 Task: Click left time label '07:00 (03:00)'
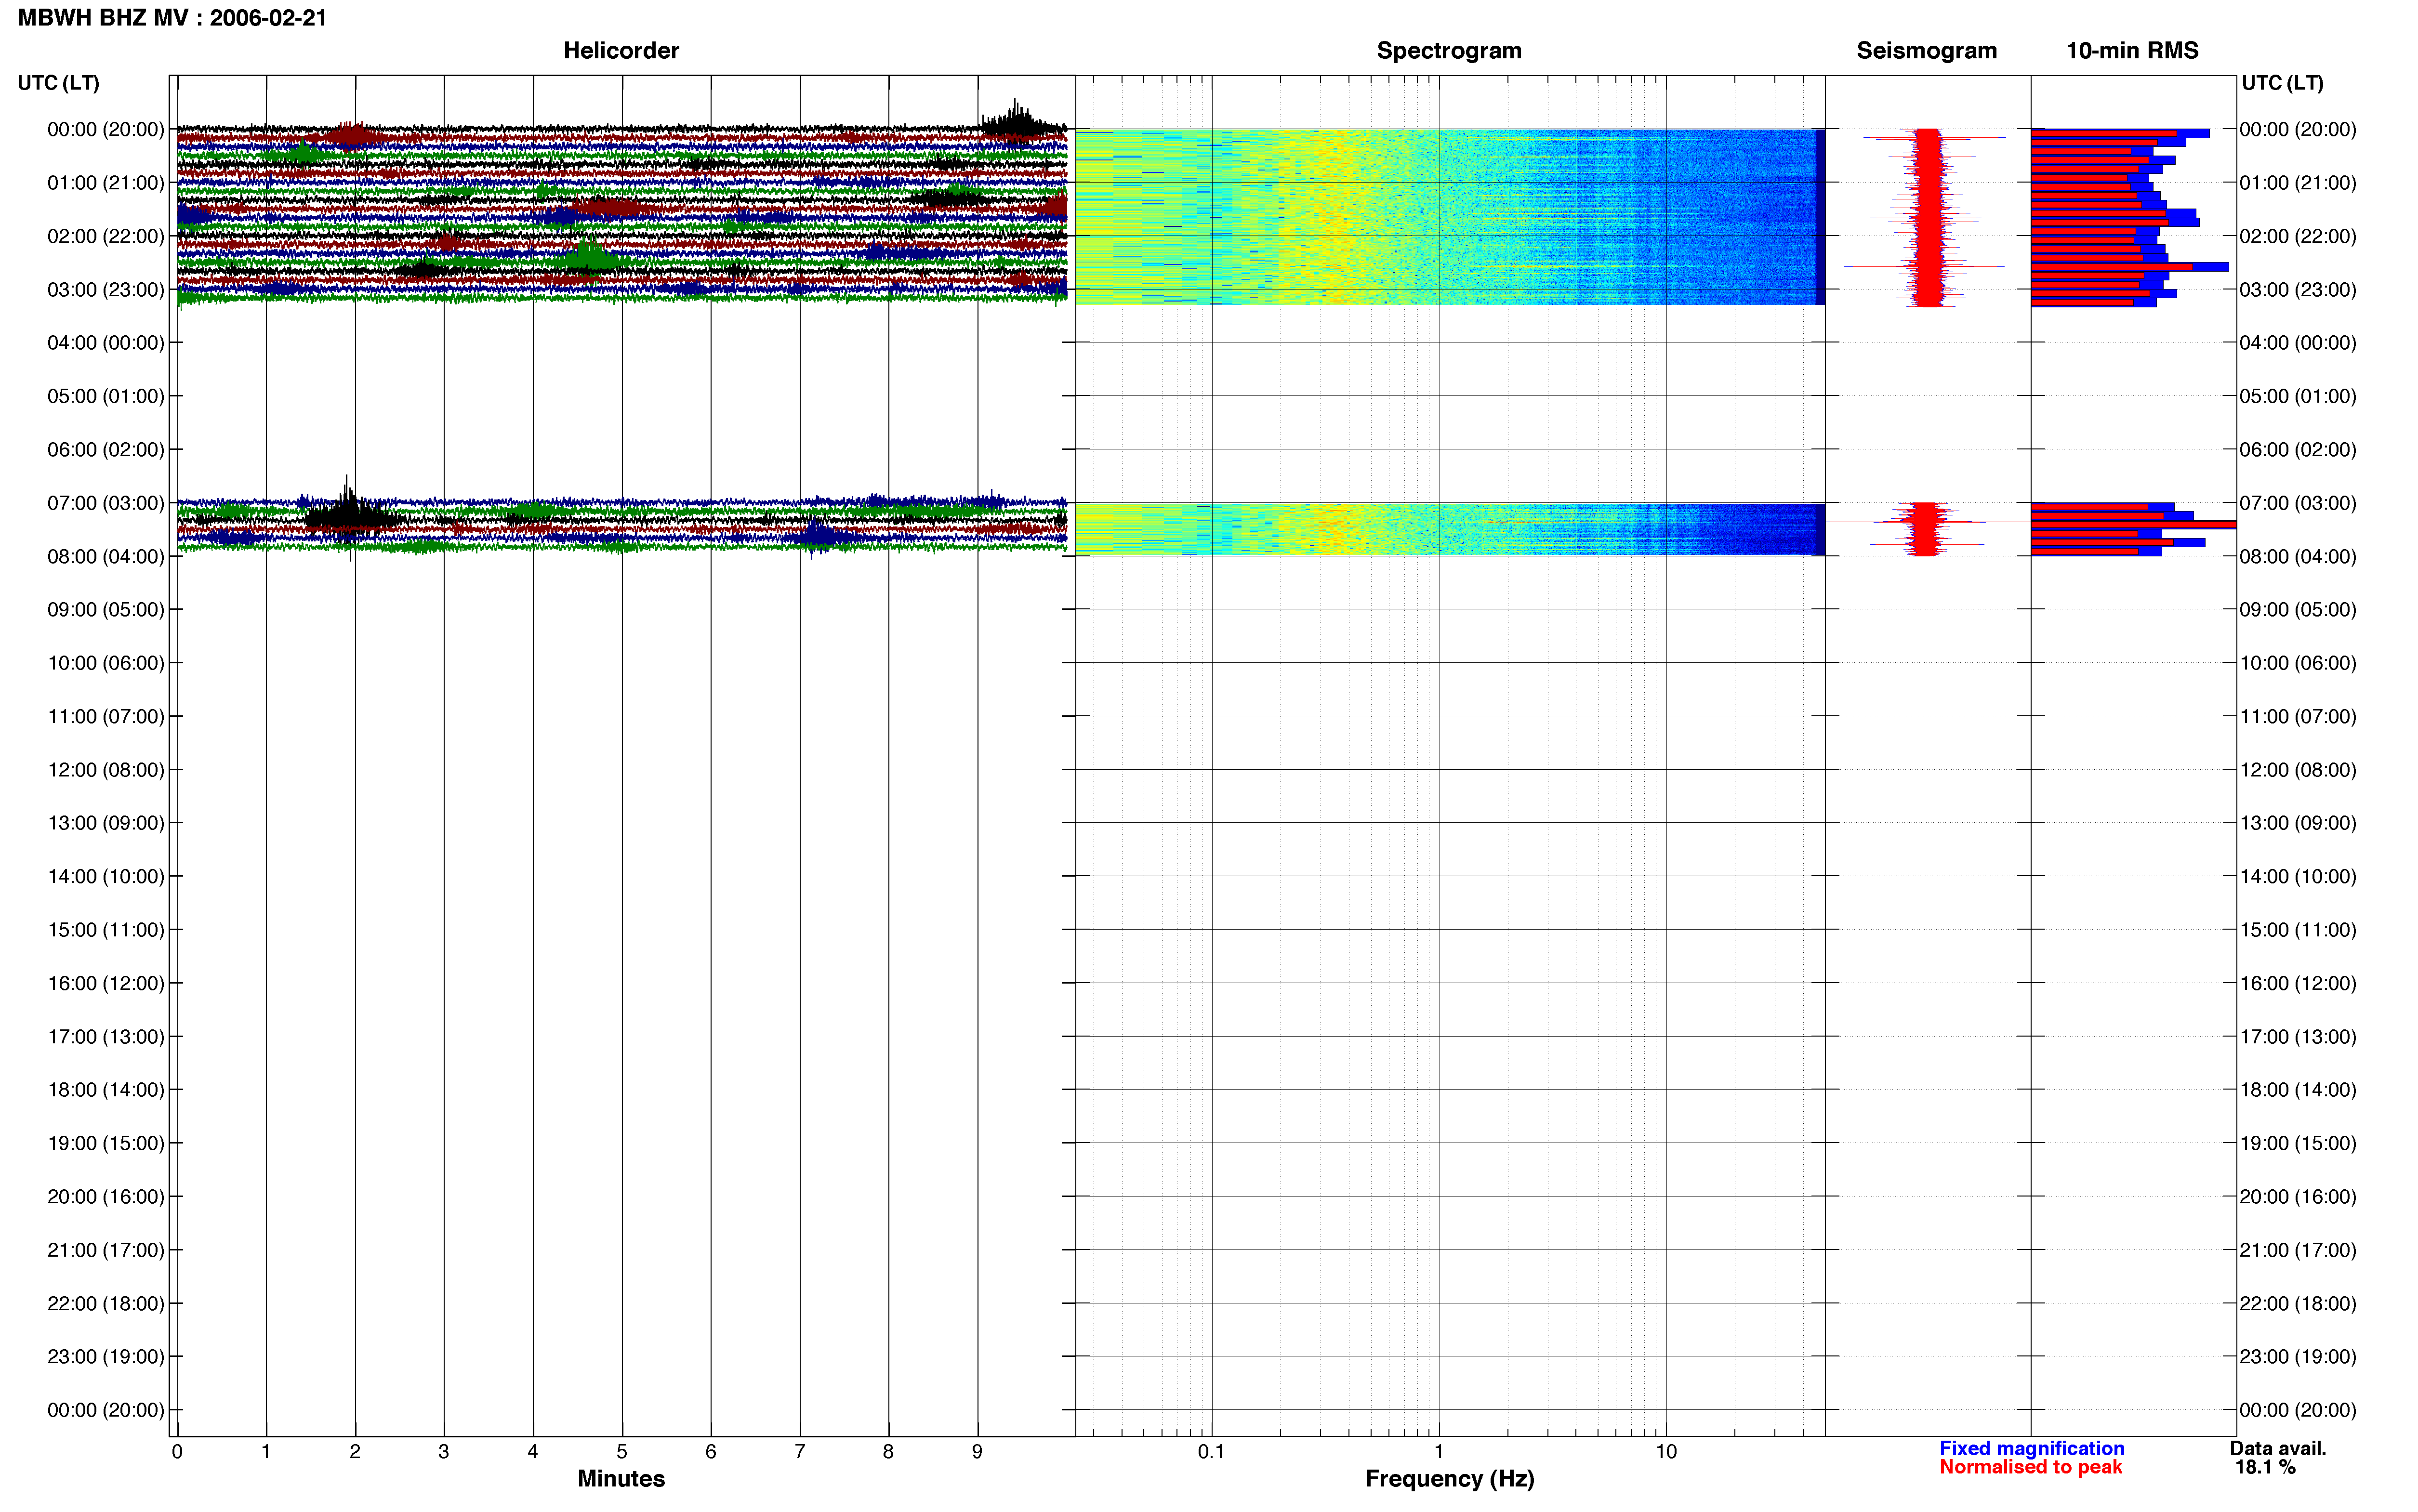point(105,503)
